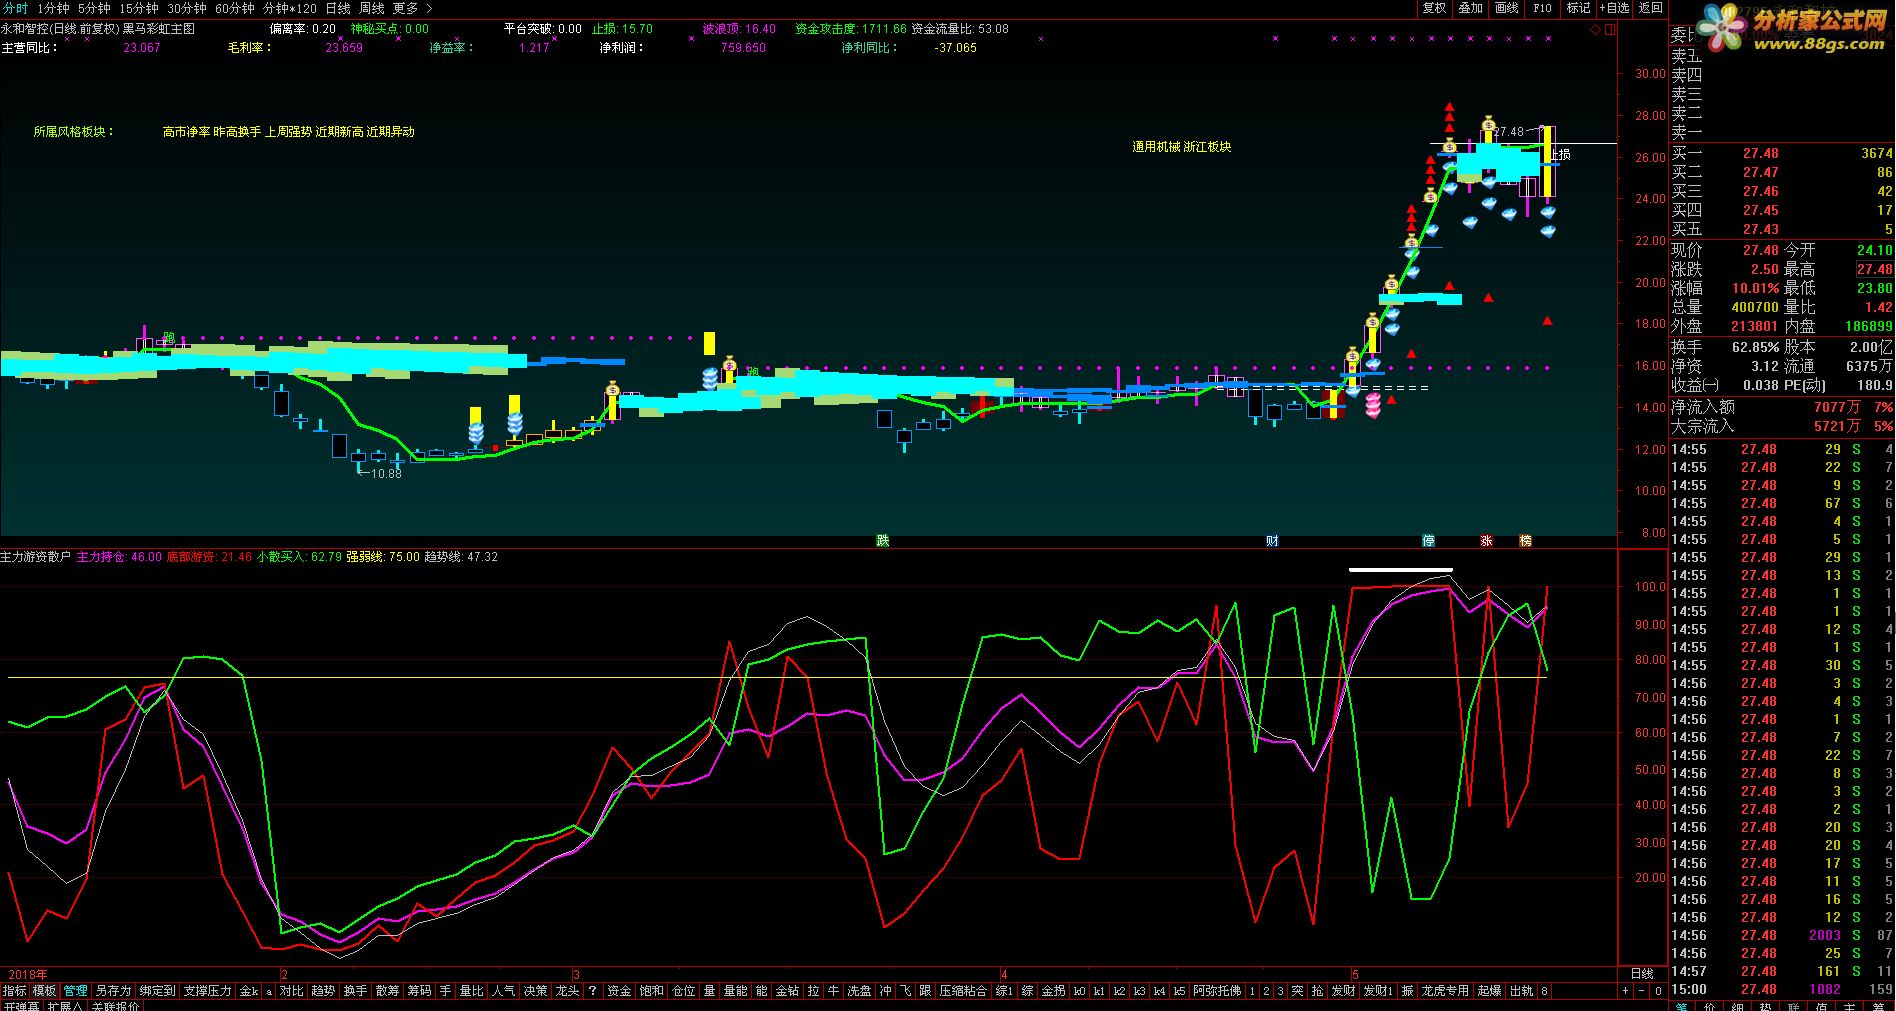
Task: Click the 榜 marker at the main chart's bottom
Action: (x=1525, y=541)
